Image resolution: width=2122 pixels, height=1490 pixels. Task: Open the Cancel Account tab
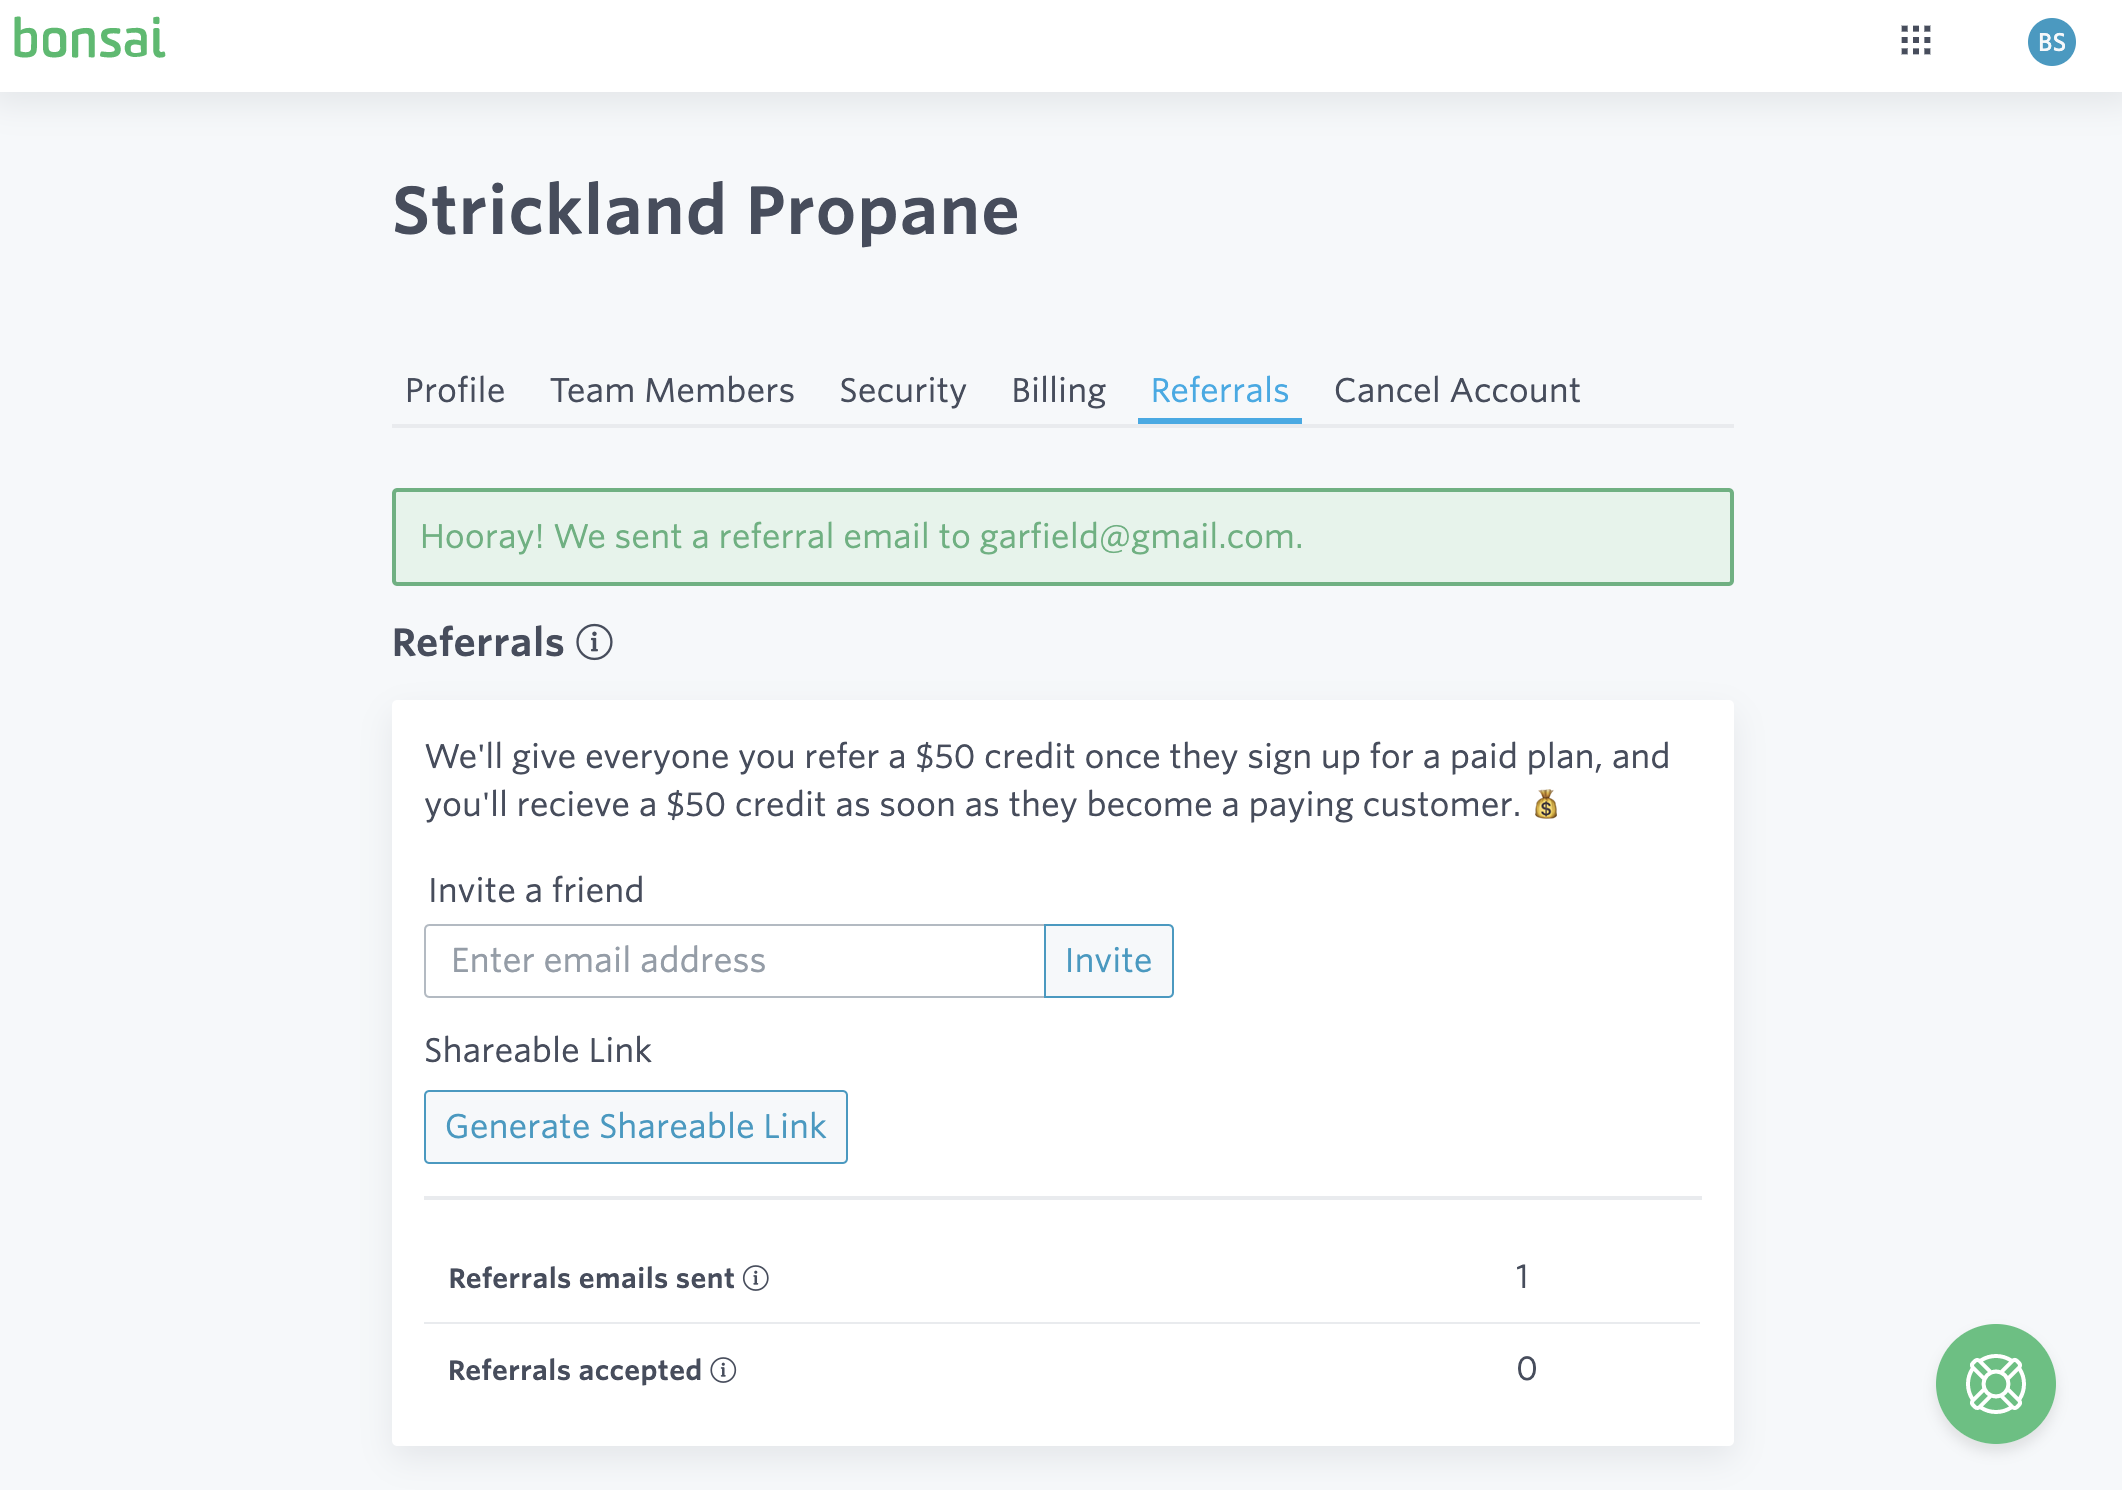[x=1456, y=391]
